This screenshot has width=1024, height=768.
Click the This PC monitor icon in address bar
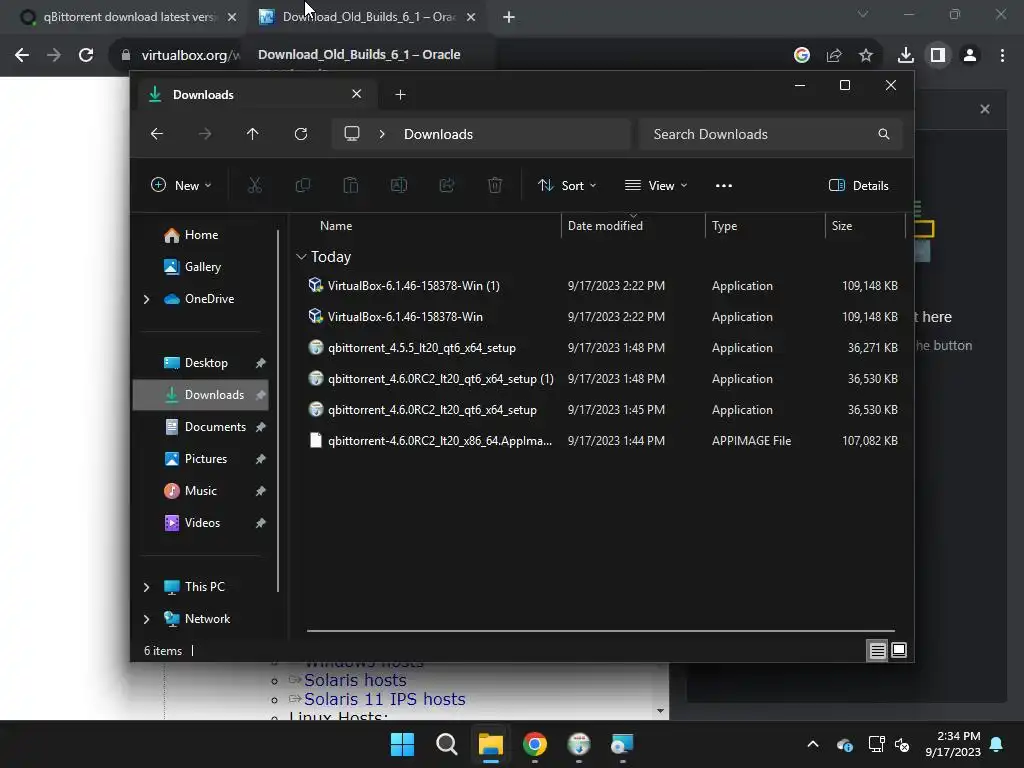352,133
